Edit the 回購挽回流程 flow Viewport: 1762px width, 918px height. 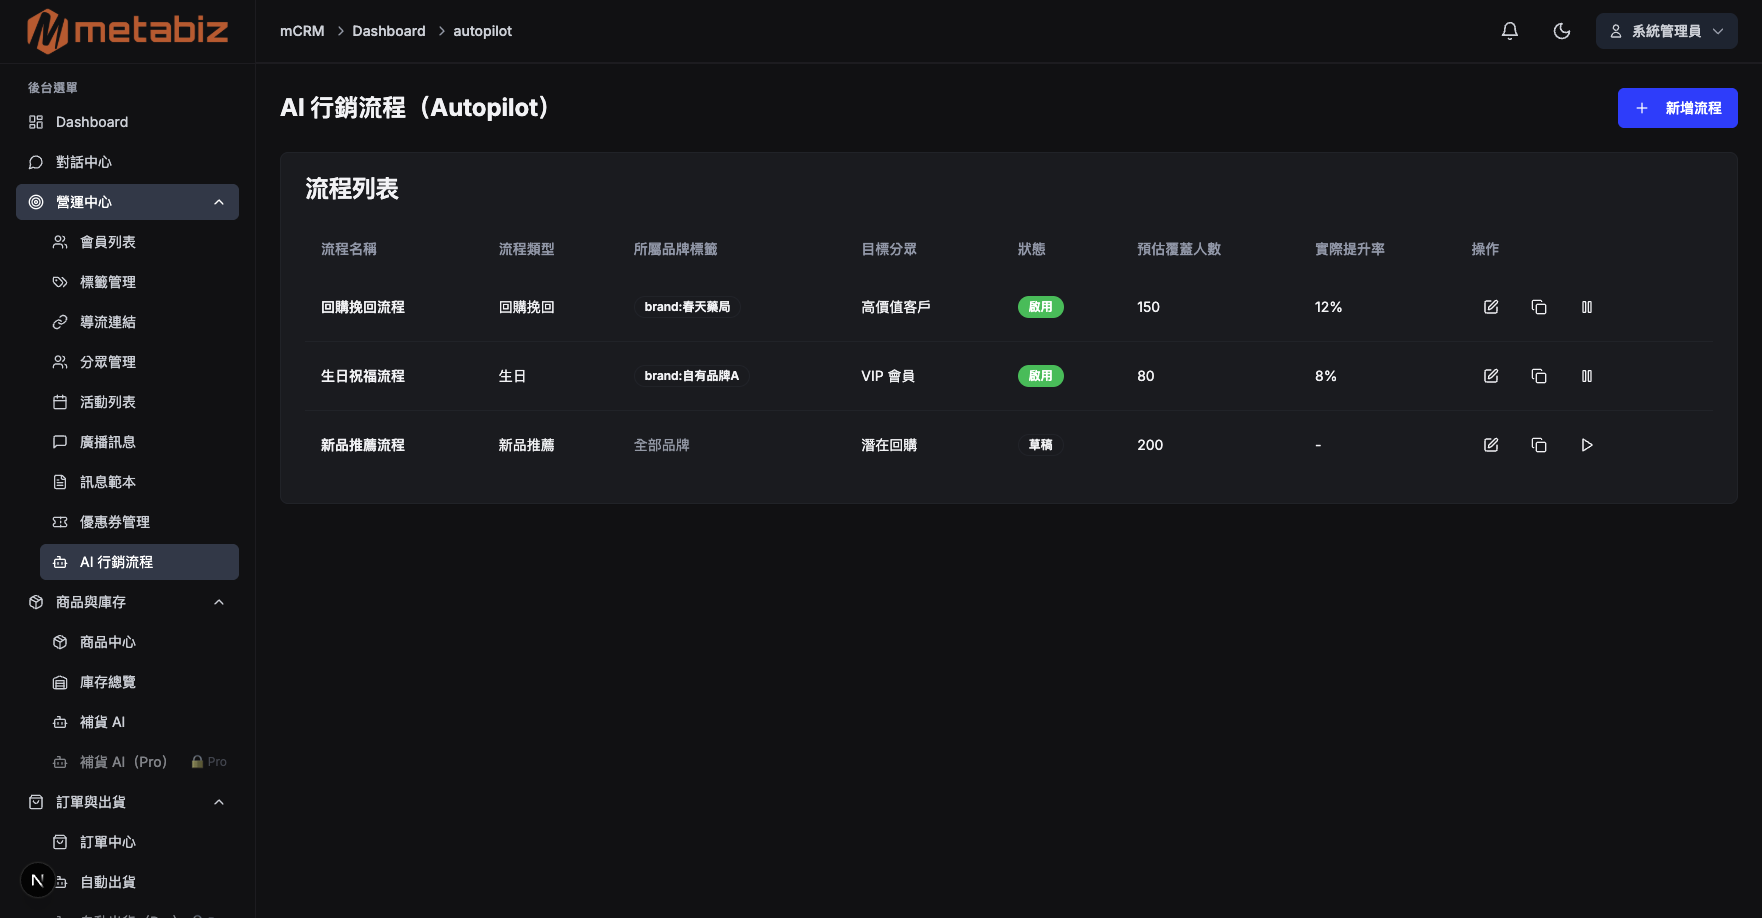coord(1490,307)
